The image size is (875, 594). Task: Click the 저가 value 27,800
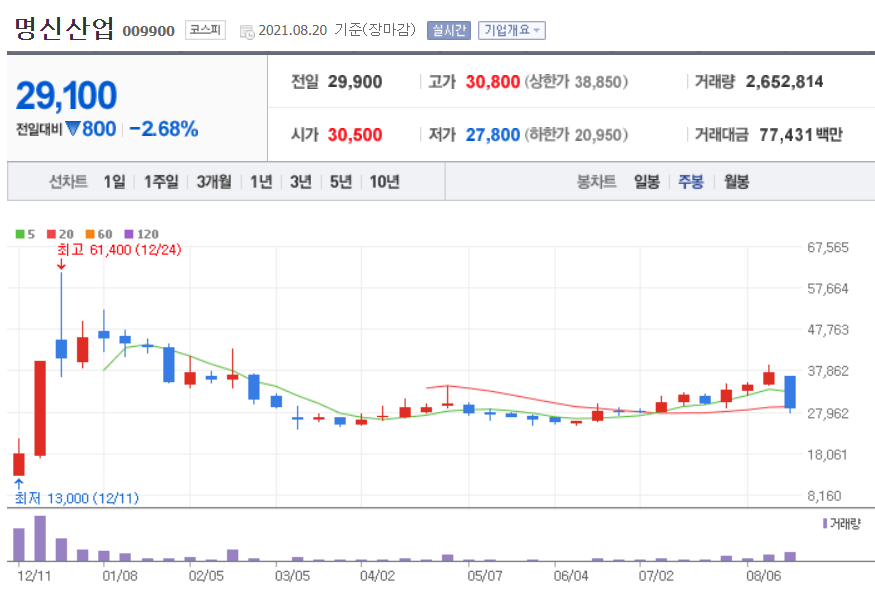coord(493,135)
